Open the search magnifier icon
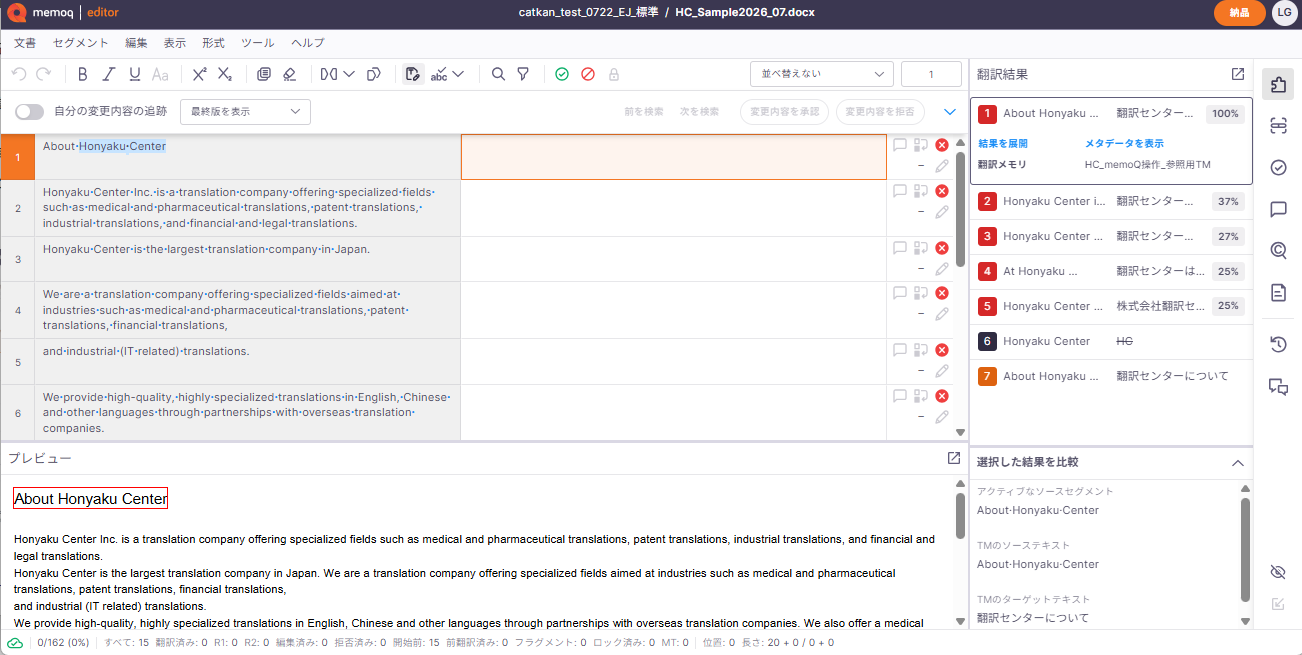The width and height of the screenshot is (1302, 655). tap(498, 74)
